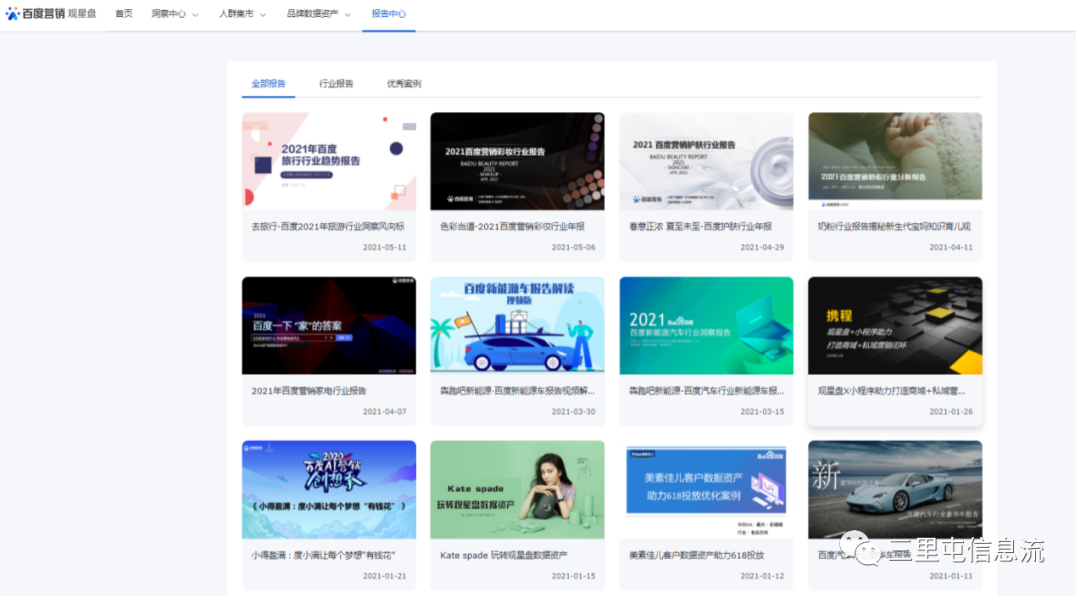Screen dimensions: 1080x598
Task: Click the green 2021 新能源汽车行业洞察报告 cover
Action: tap(706, 325)
